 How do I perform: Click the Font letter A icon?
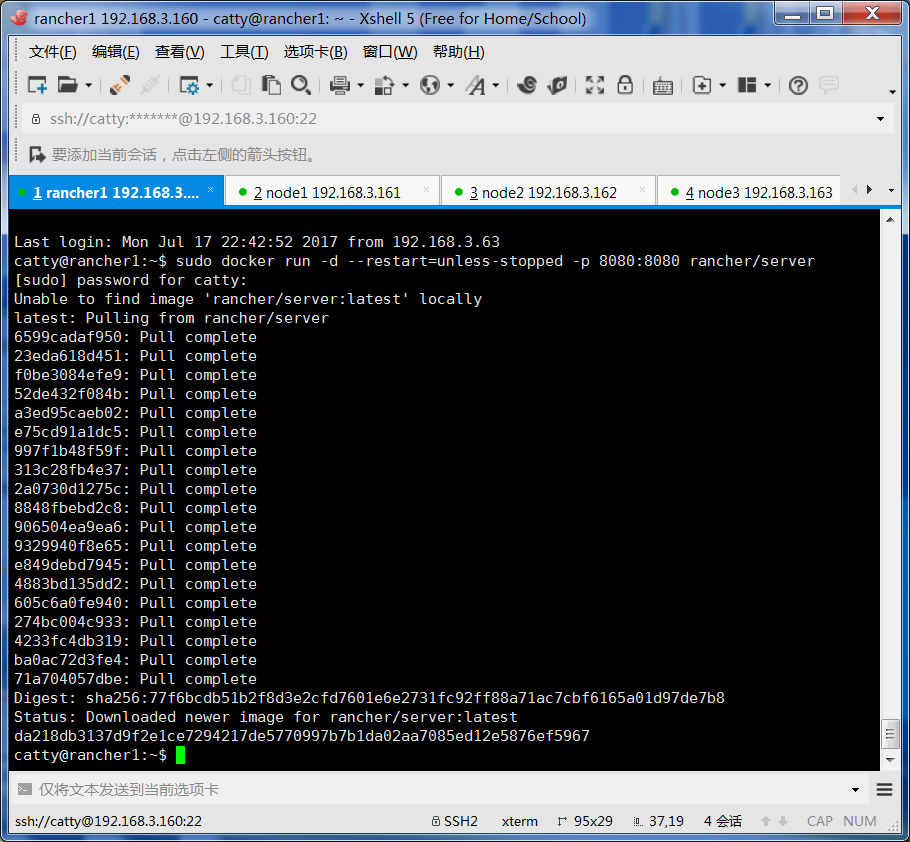476,85
